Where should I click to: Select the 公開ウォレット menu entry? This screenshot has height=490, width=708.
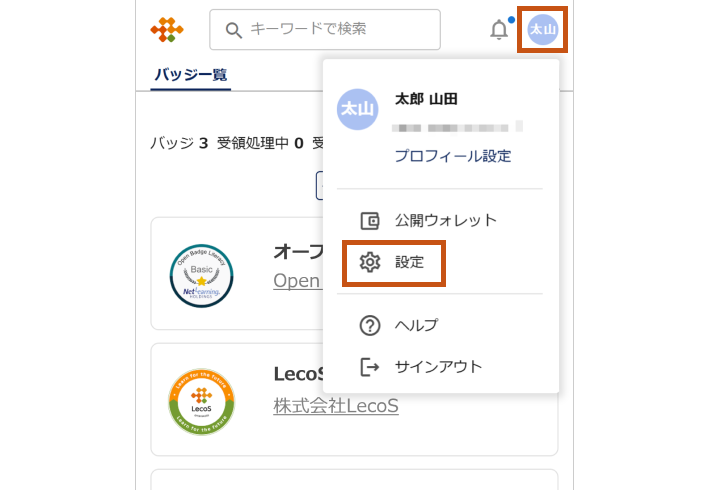[x=445, y=221]
